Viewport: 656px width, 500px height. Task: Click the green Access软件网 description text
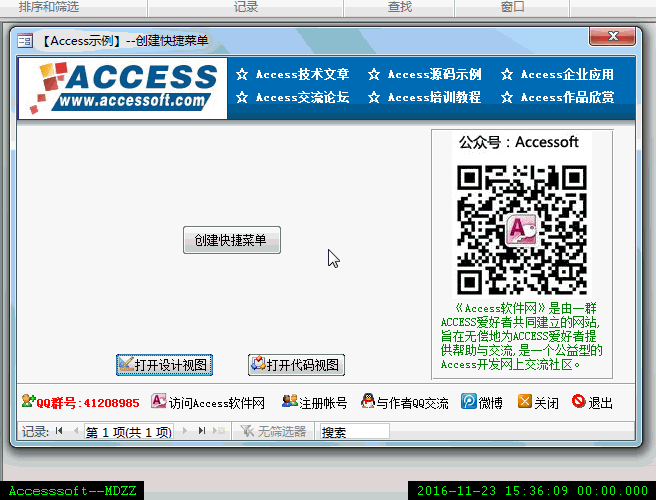click(521, 336)
